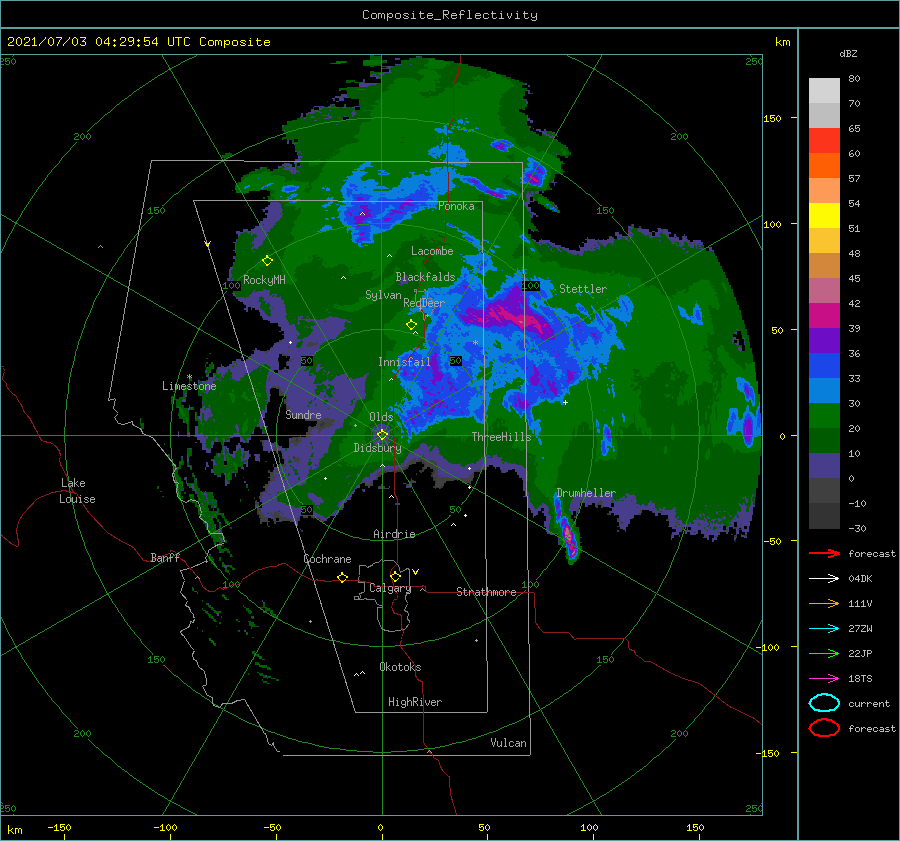This screenshot has width=900, height=841.
Task: Click the Calgary city label
Action: click(390, 588)
